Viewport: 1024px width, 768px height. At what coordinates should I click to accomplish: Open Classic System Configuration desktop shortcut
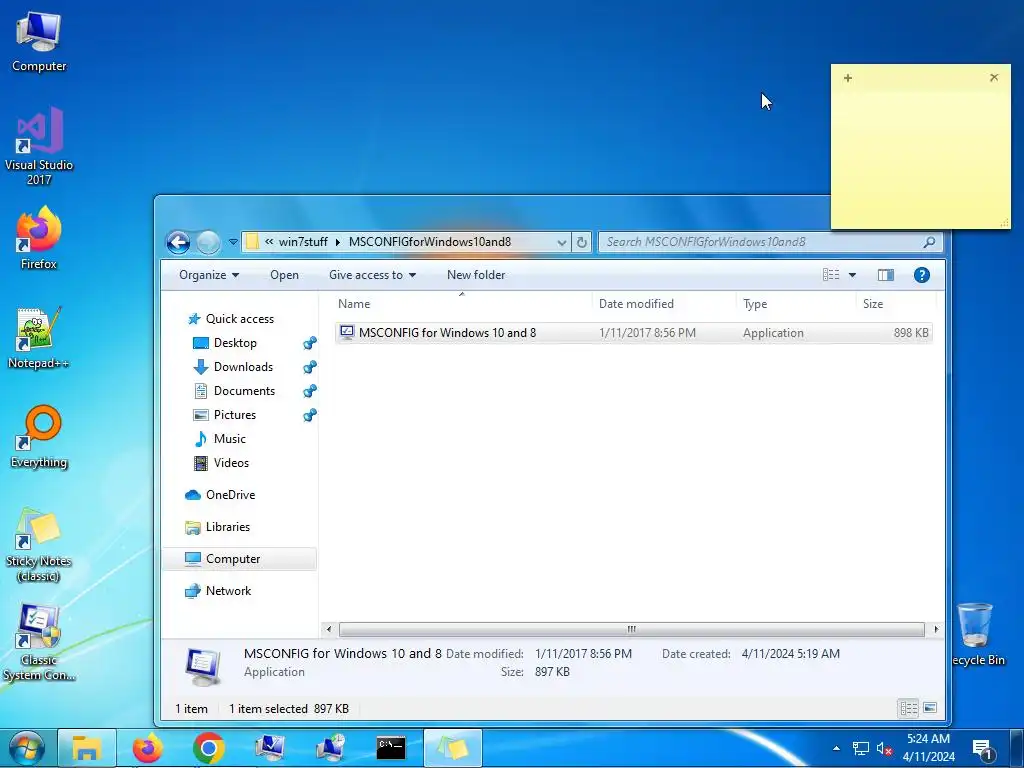point(39,643)
